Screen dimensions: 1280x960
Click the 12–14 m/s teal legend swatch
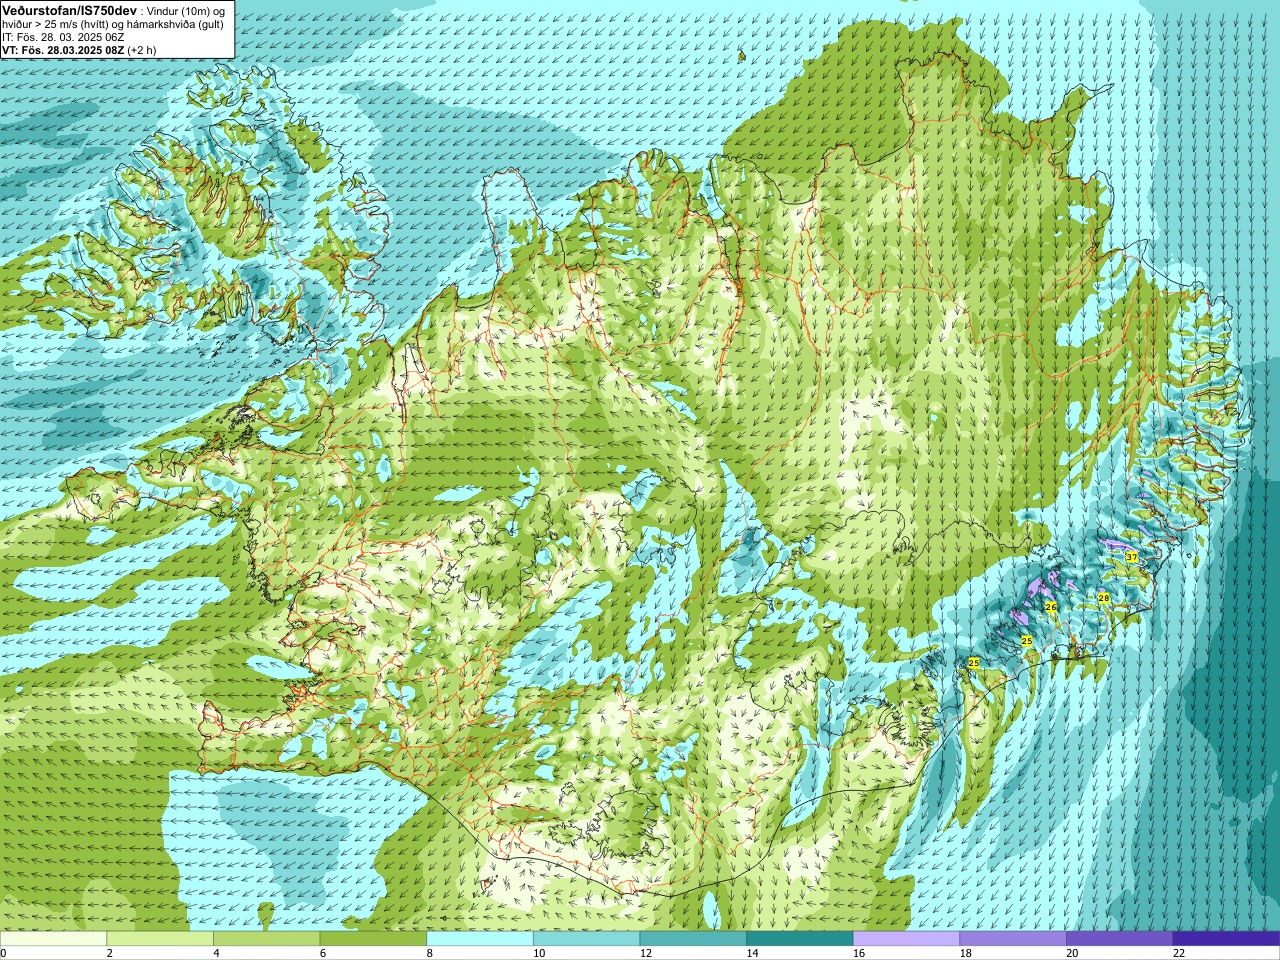click(693, 939)
